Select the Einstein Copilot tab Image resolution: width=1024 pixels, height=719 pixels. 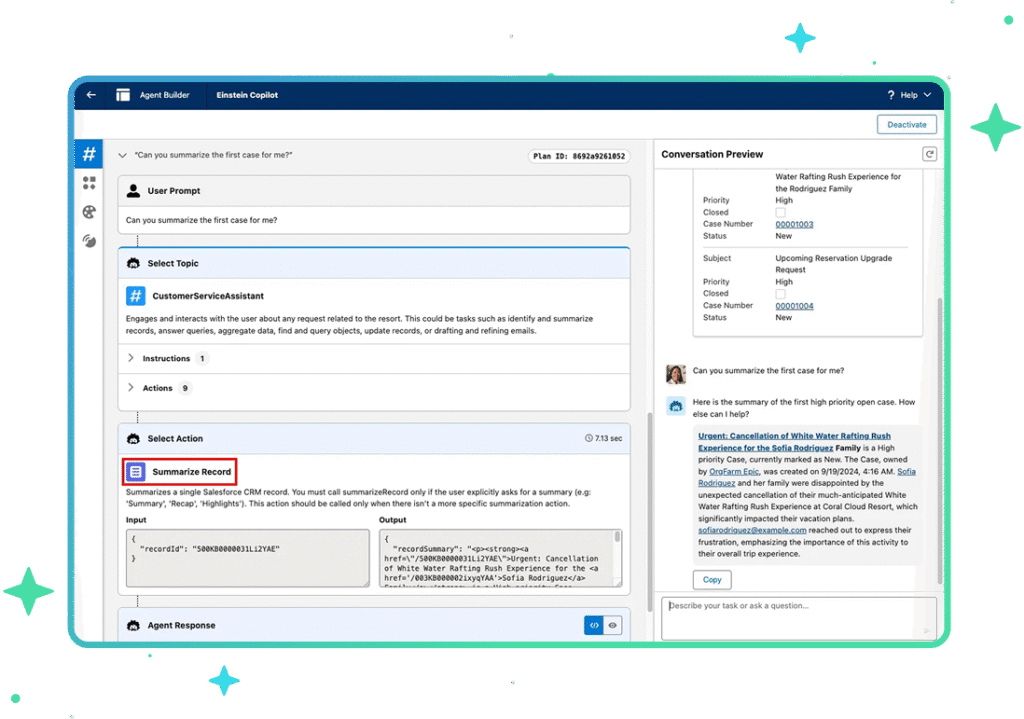(x=247, y=95)
